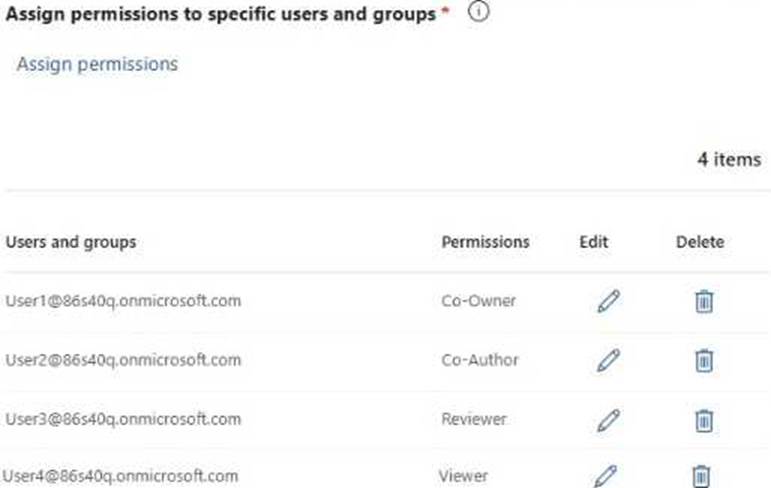Click the Reviewer permission value
This screenshot has height=488, width=771.
tap(474, 418)
